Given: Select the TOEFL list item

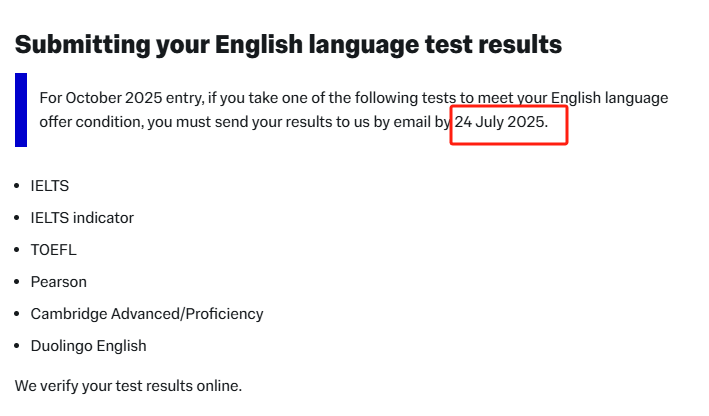Looking at the screenshot, I should (x=53, y=250).
